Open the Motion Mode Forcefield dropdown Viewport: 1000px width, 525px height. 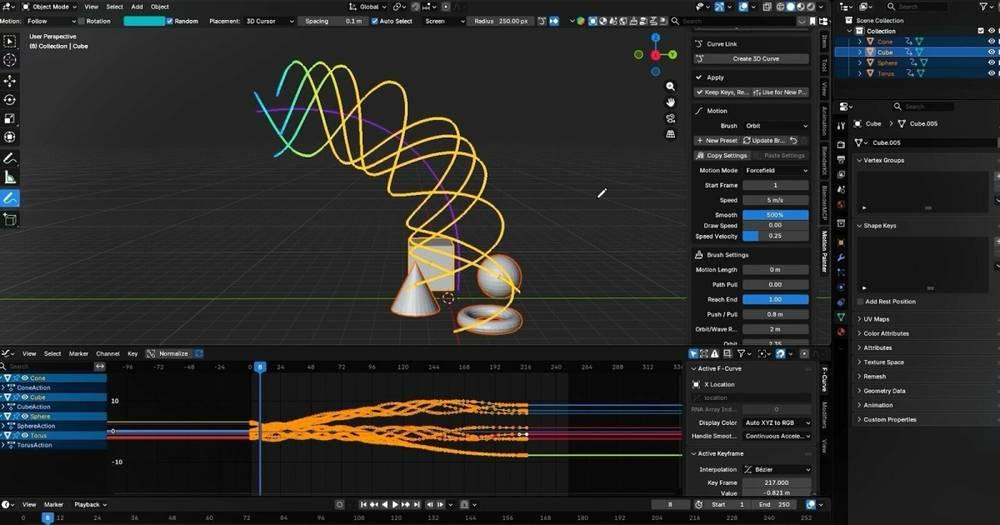coord(776,171)
